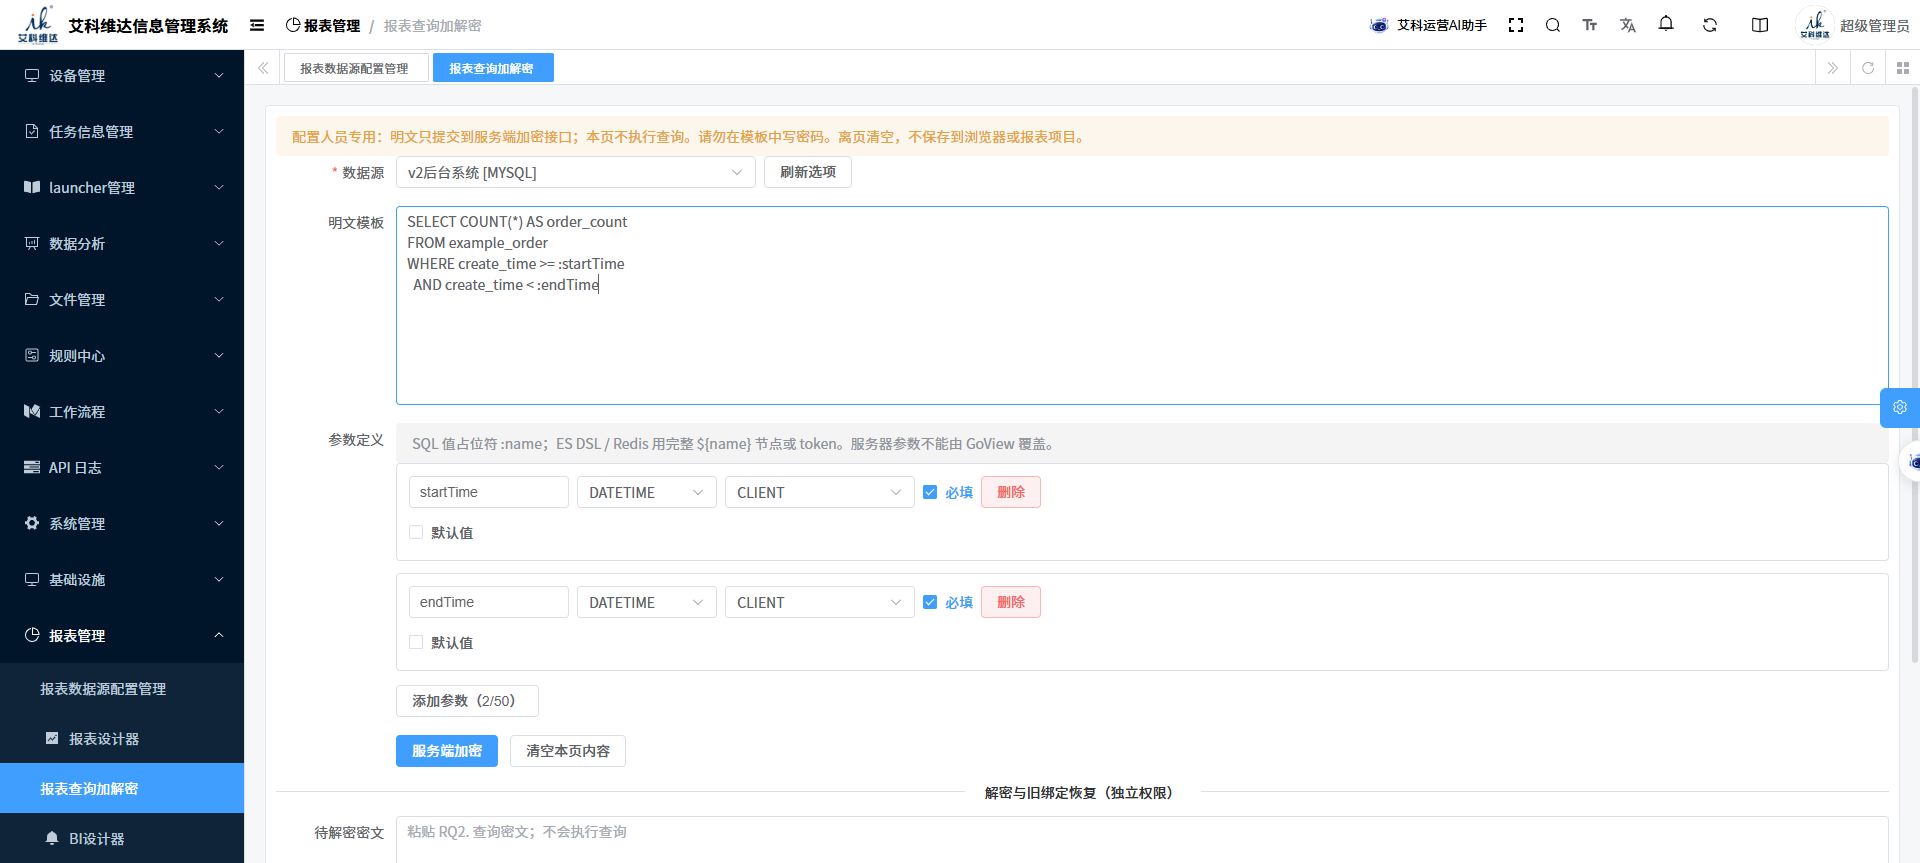Click the 服务端加密 button
Viewport: 1920px width, 863px height.
pos(447,751)
